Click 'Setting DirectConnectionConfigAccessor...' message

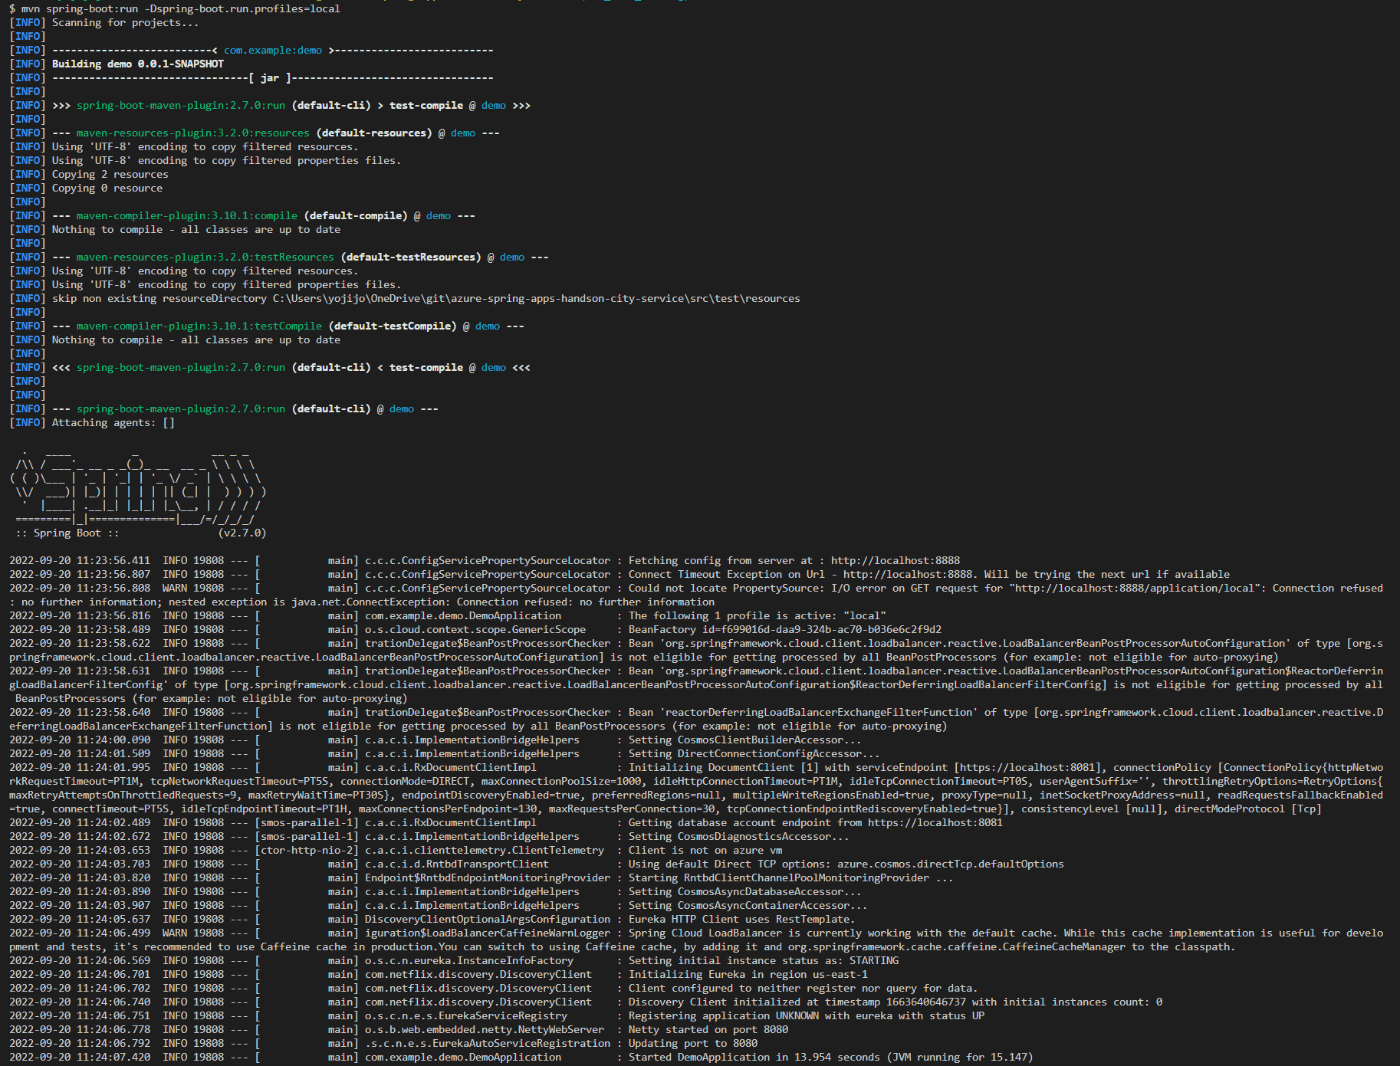(754, 754)
